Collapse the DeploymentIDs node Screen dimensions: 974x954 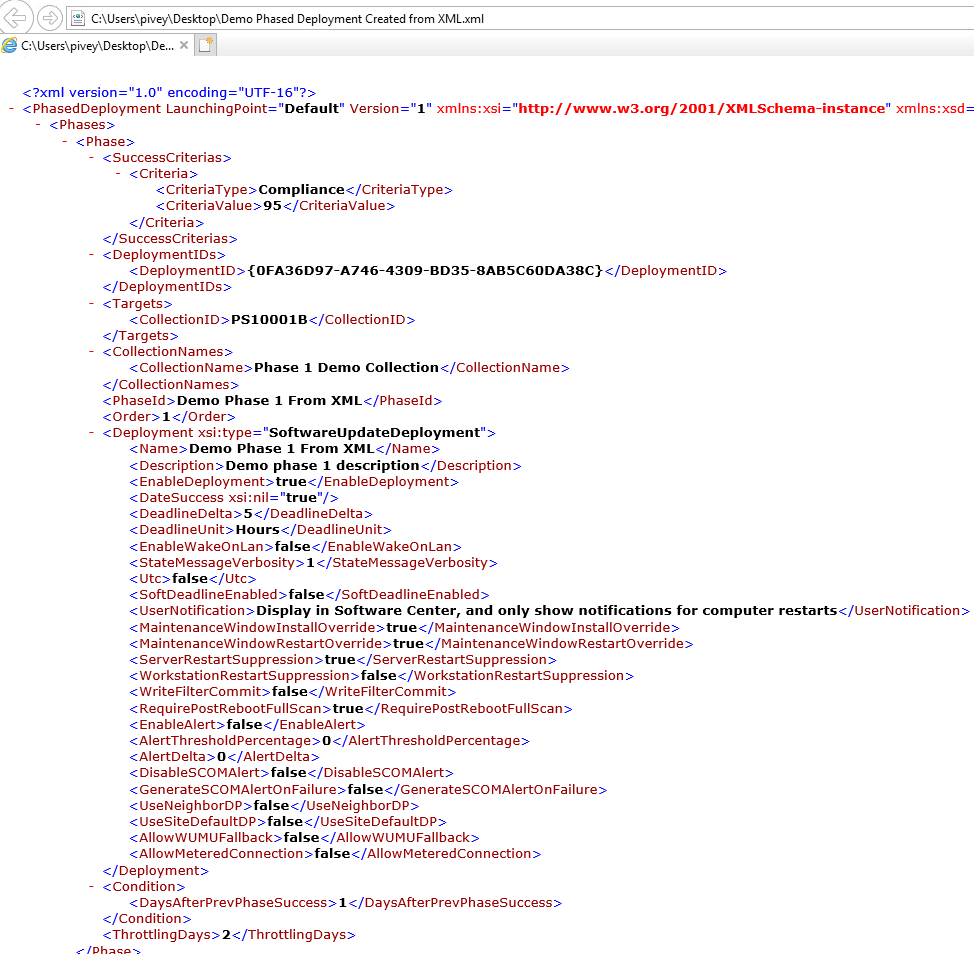91,255
